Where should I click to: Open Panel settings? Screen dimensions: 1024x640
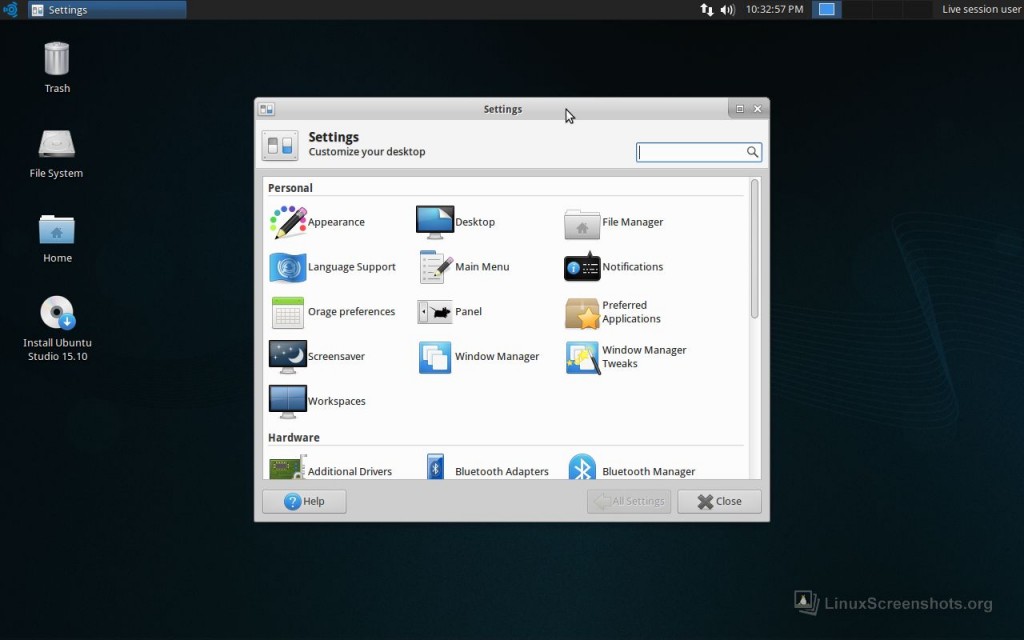tap(435, 312)
